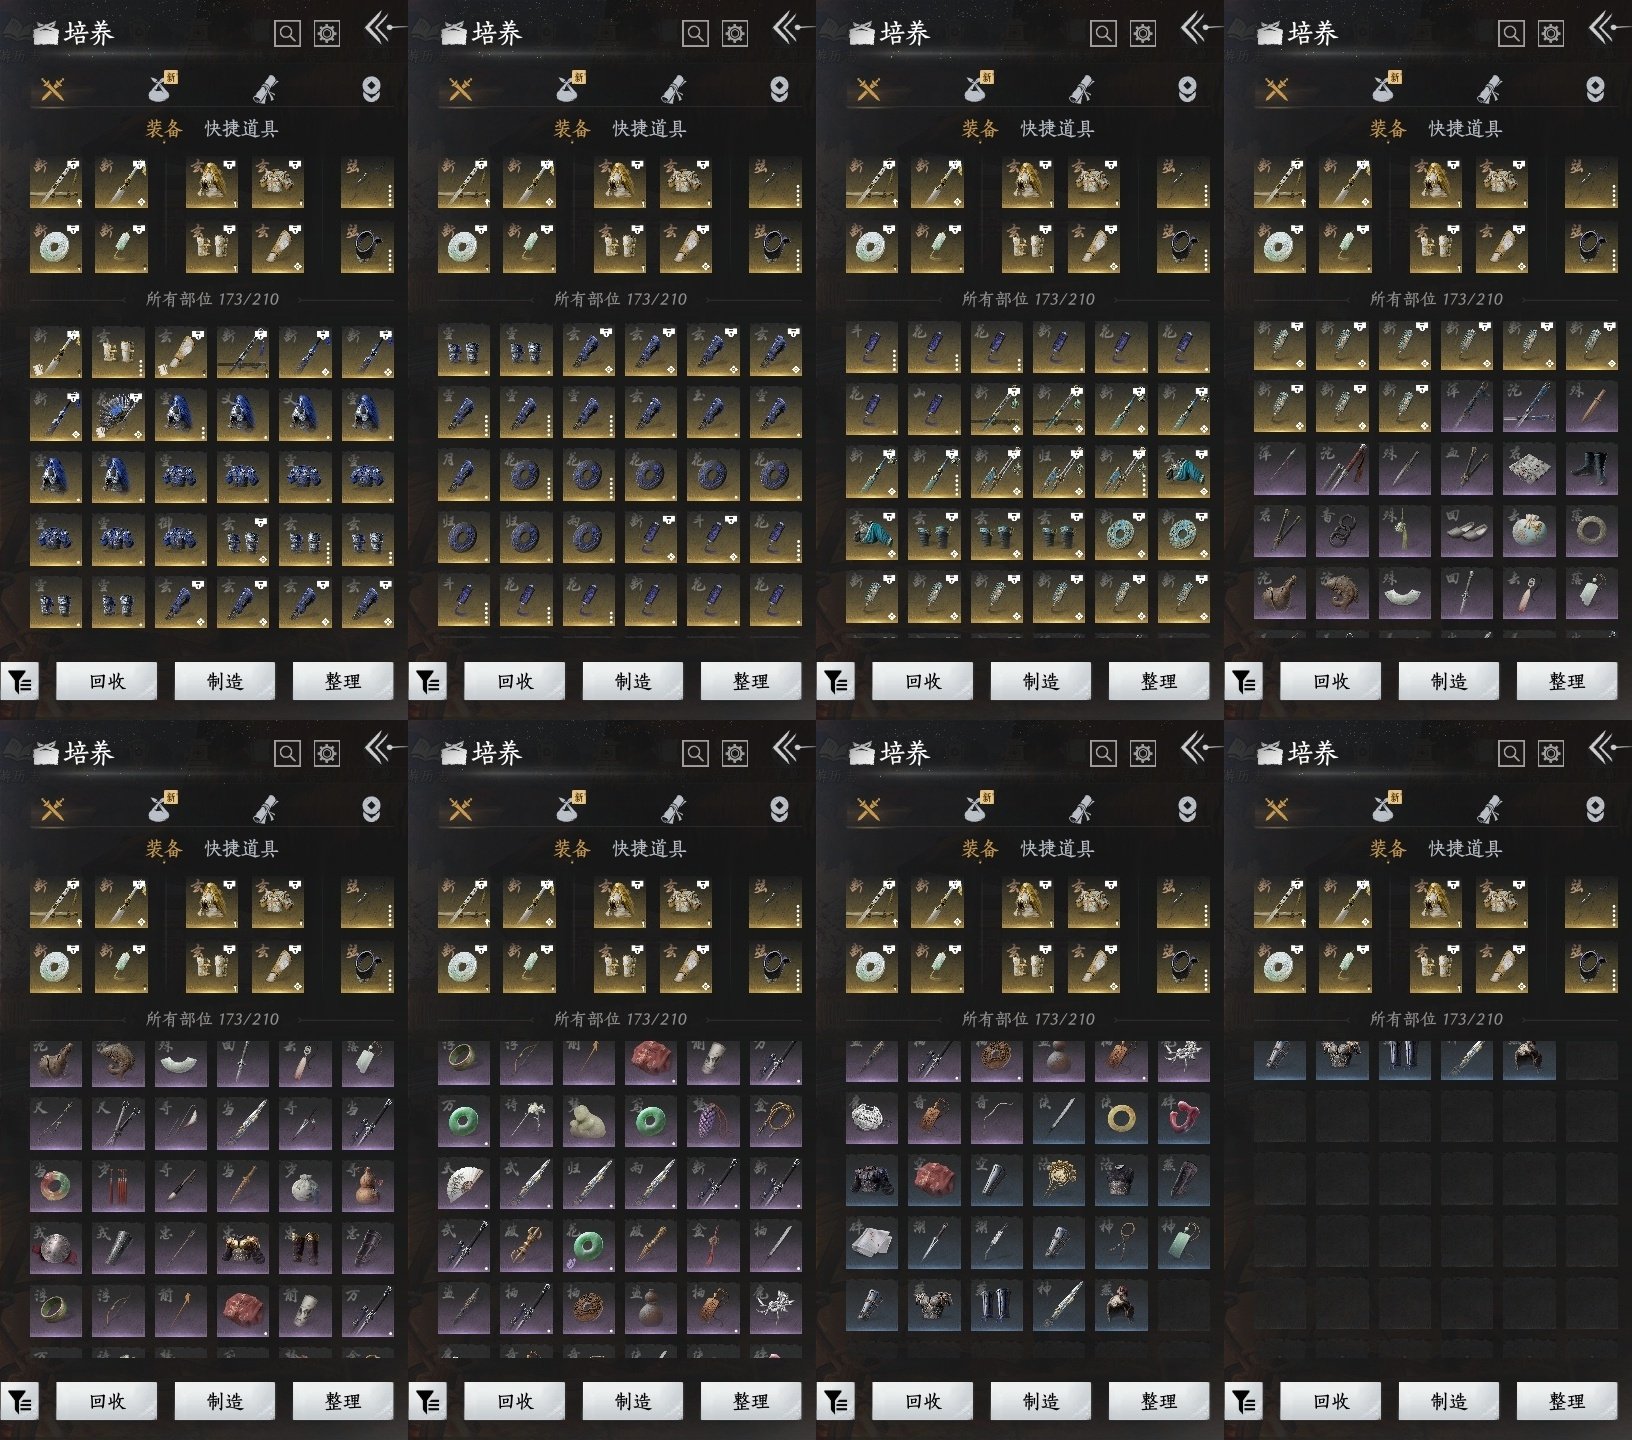Open filter icon beside 回收 in top-right panel
The image size is (1632, 1440).
(x=1244, y=682)
